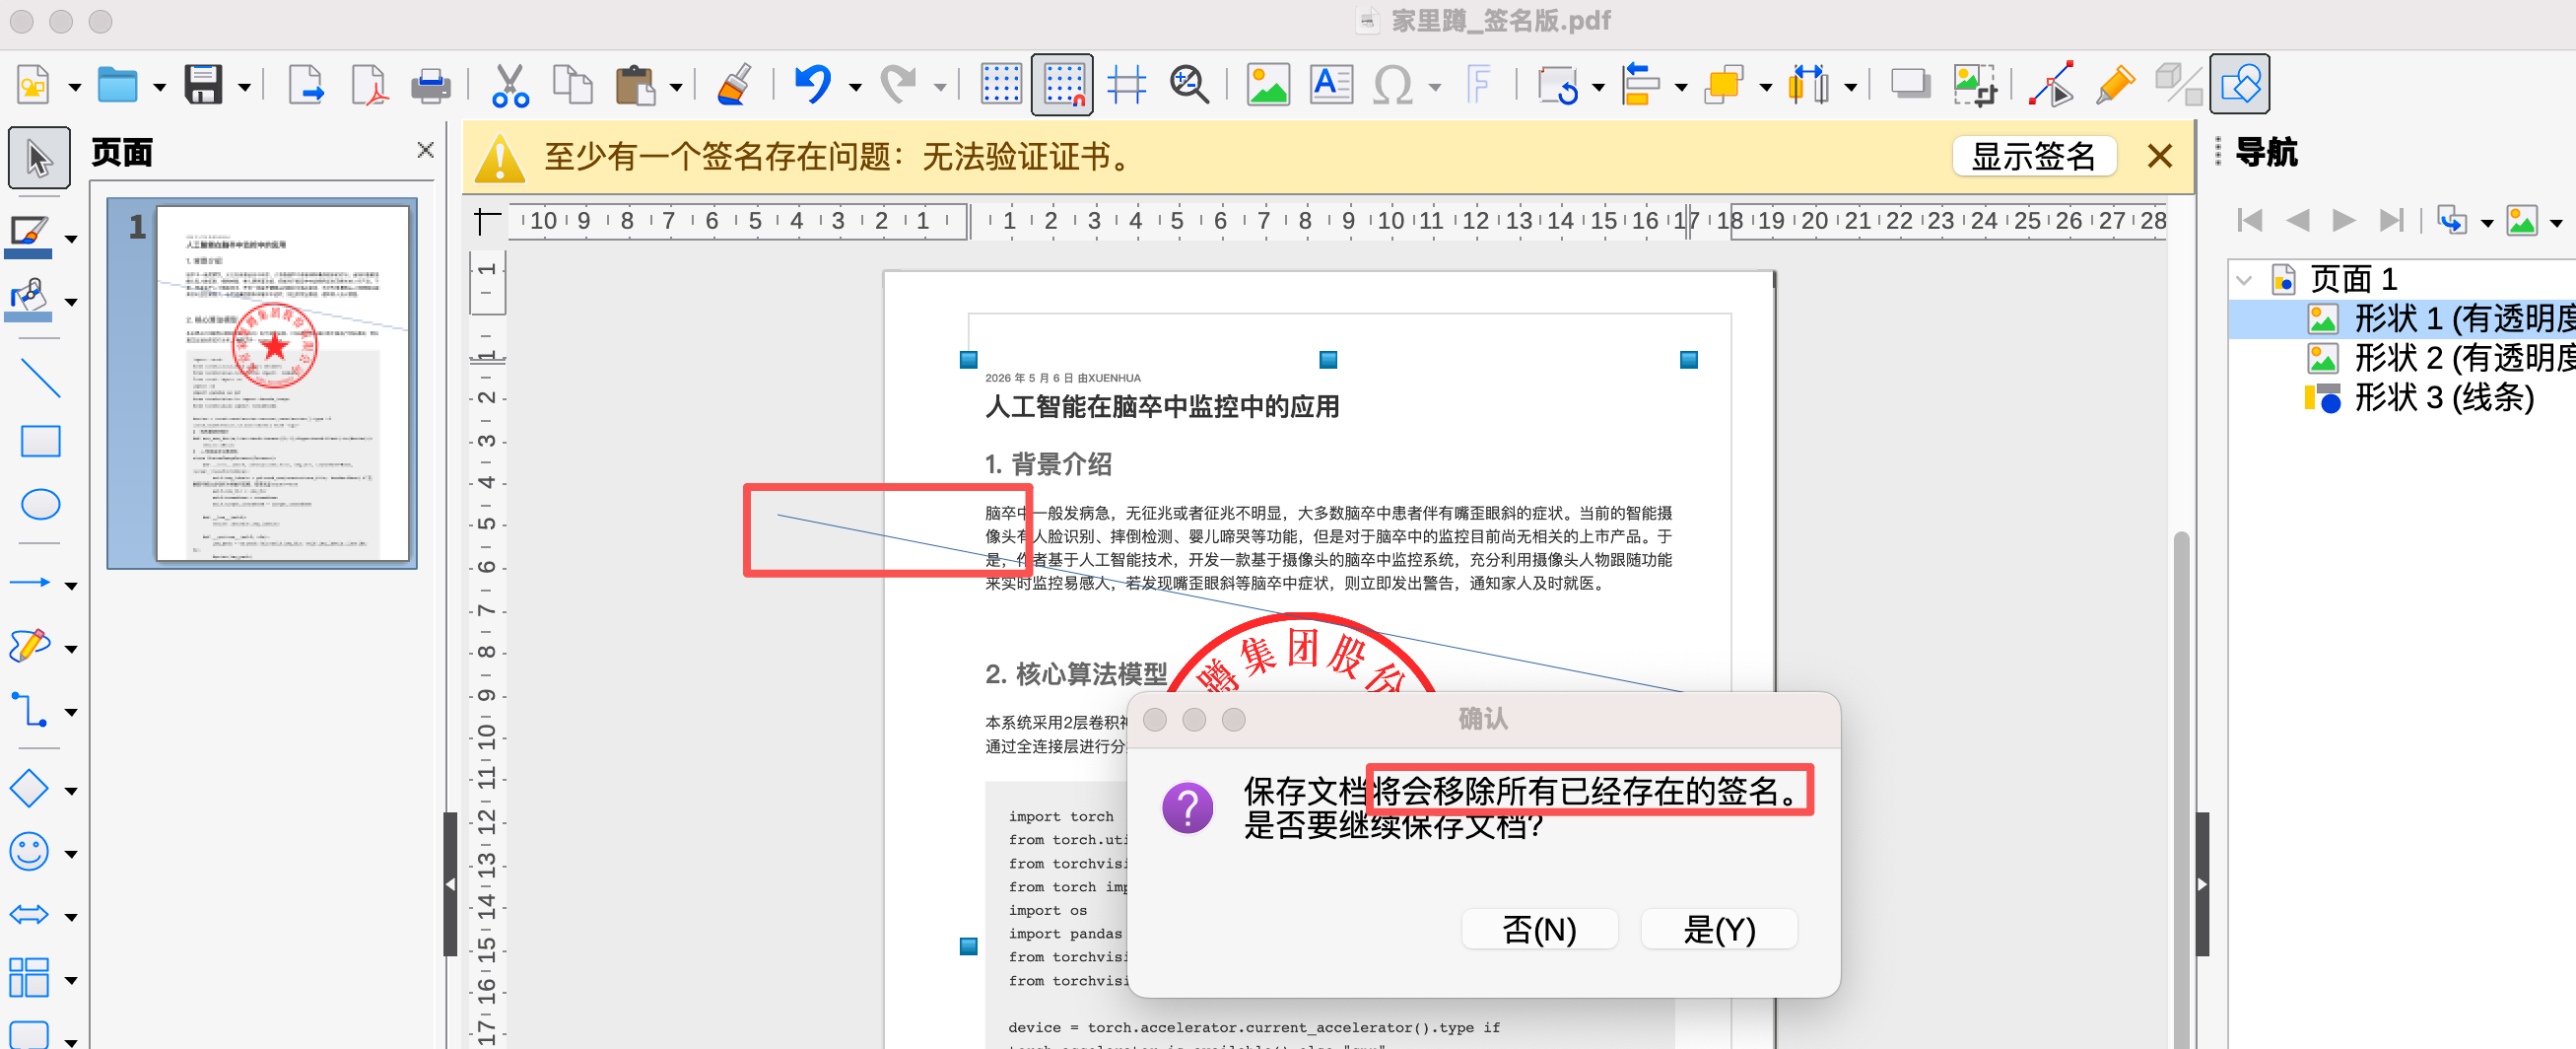
Task: Select 形状 3 (线条) in navigator
Action: pyautogui.click(x=2443, y=398)
